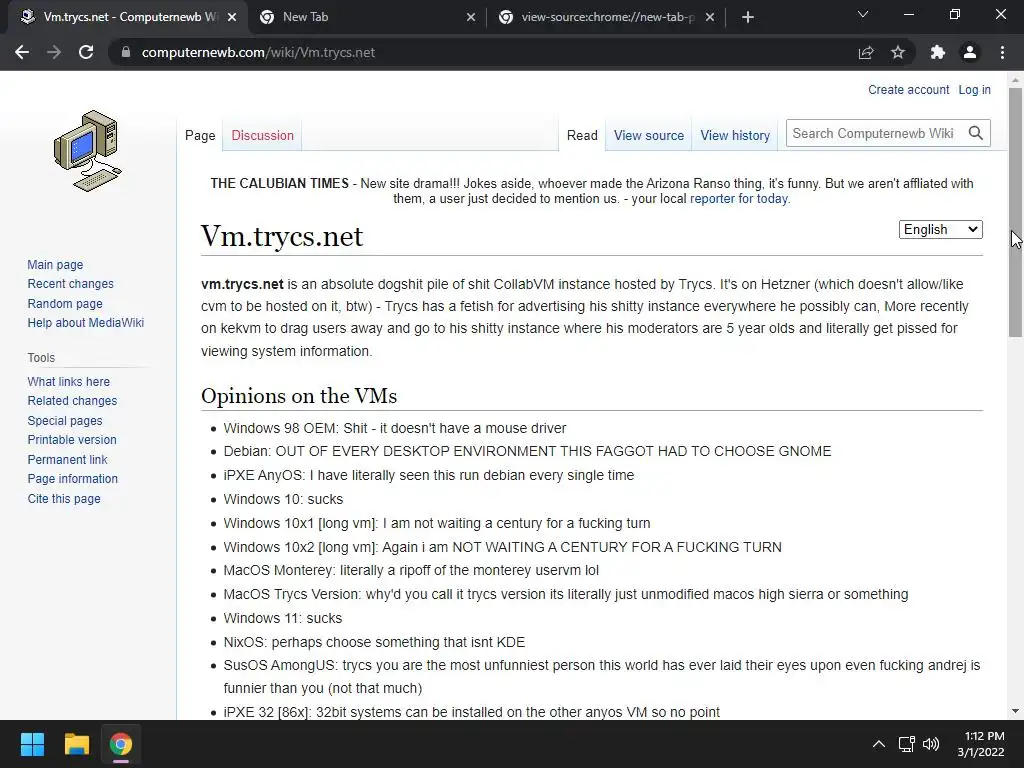The width and height of the screenshot is (1024, 768).
Task: Open Related changes link
Action: (x=72, y=400)
